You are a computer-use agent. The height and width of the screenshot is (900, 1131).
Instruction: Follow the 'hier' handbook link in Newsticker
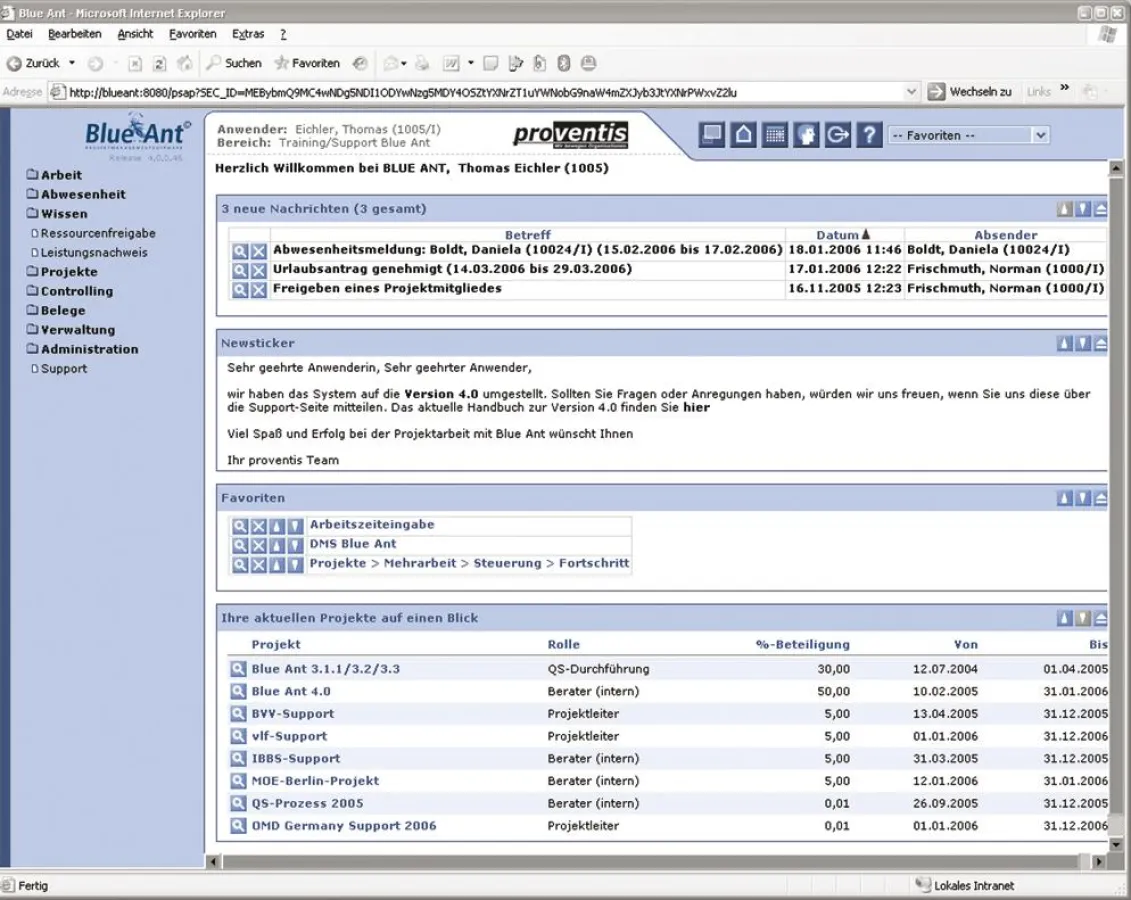(696, 408)
